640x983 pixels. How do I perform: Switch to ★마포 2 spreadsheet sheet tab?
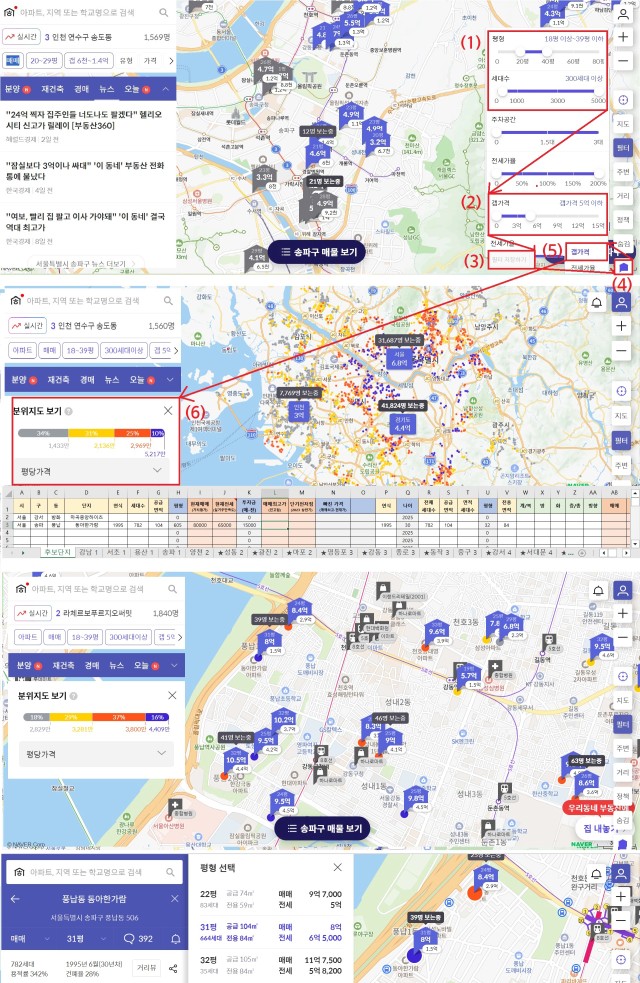(300, 552)
